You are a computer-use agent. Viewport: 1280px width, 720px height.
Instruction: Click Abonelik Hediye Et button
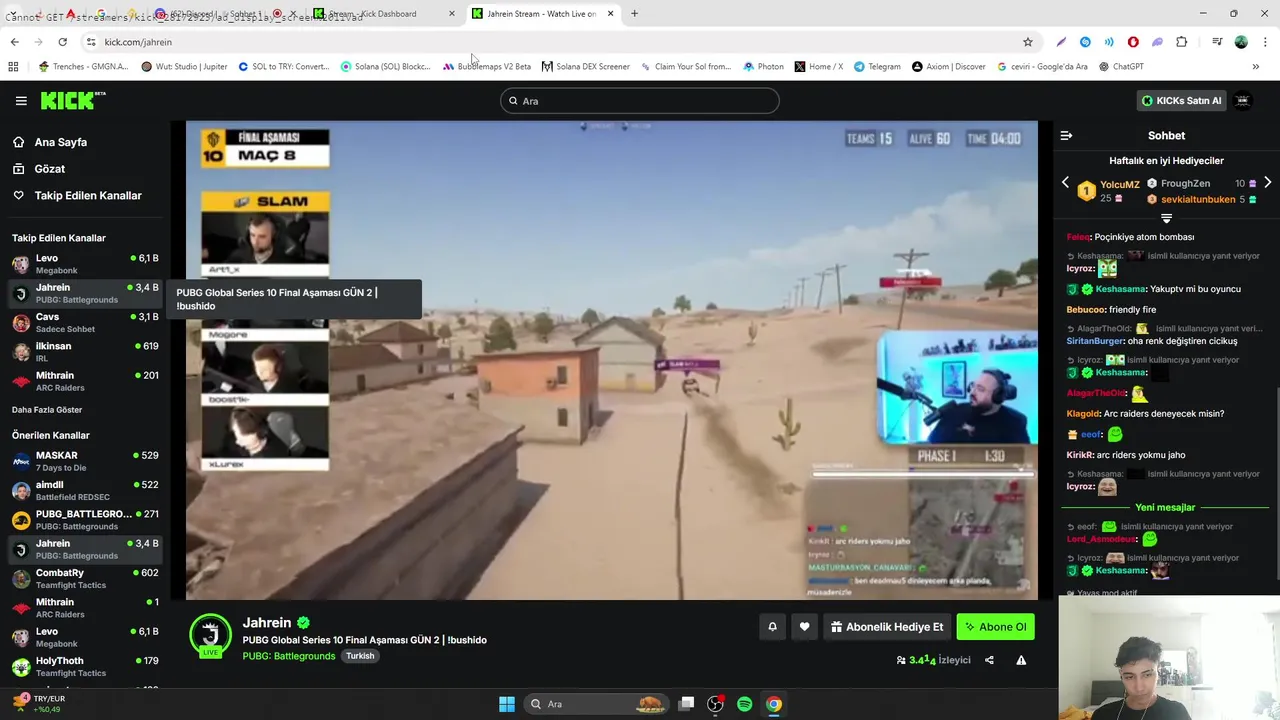887,627
